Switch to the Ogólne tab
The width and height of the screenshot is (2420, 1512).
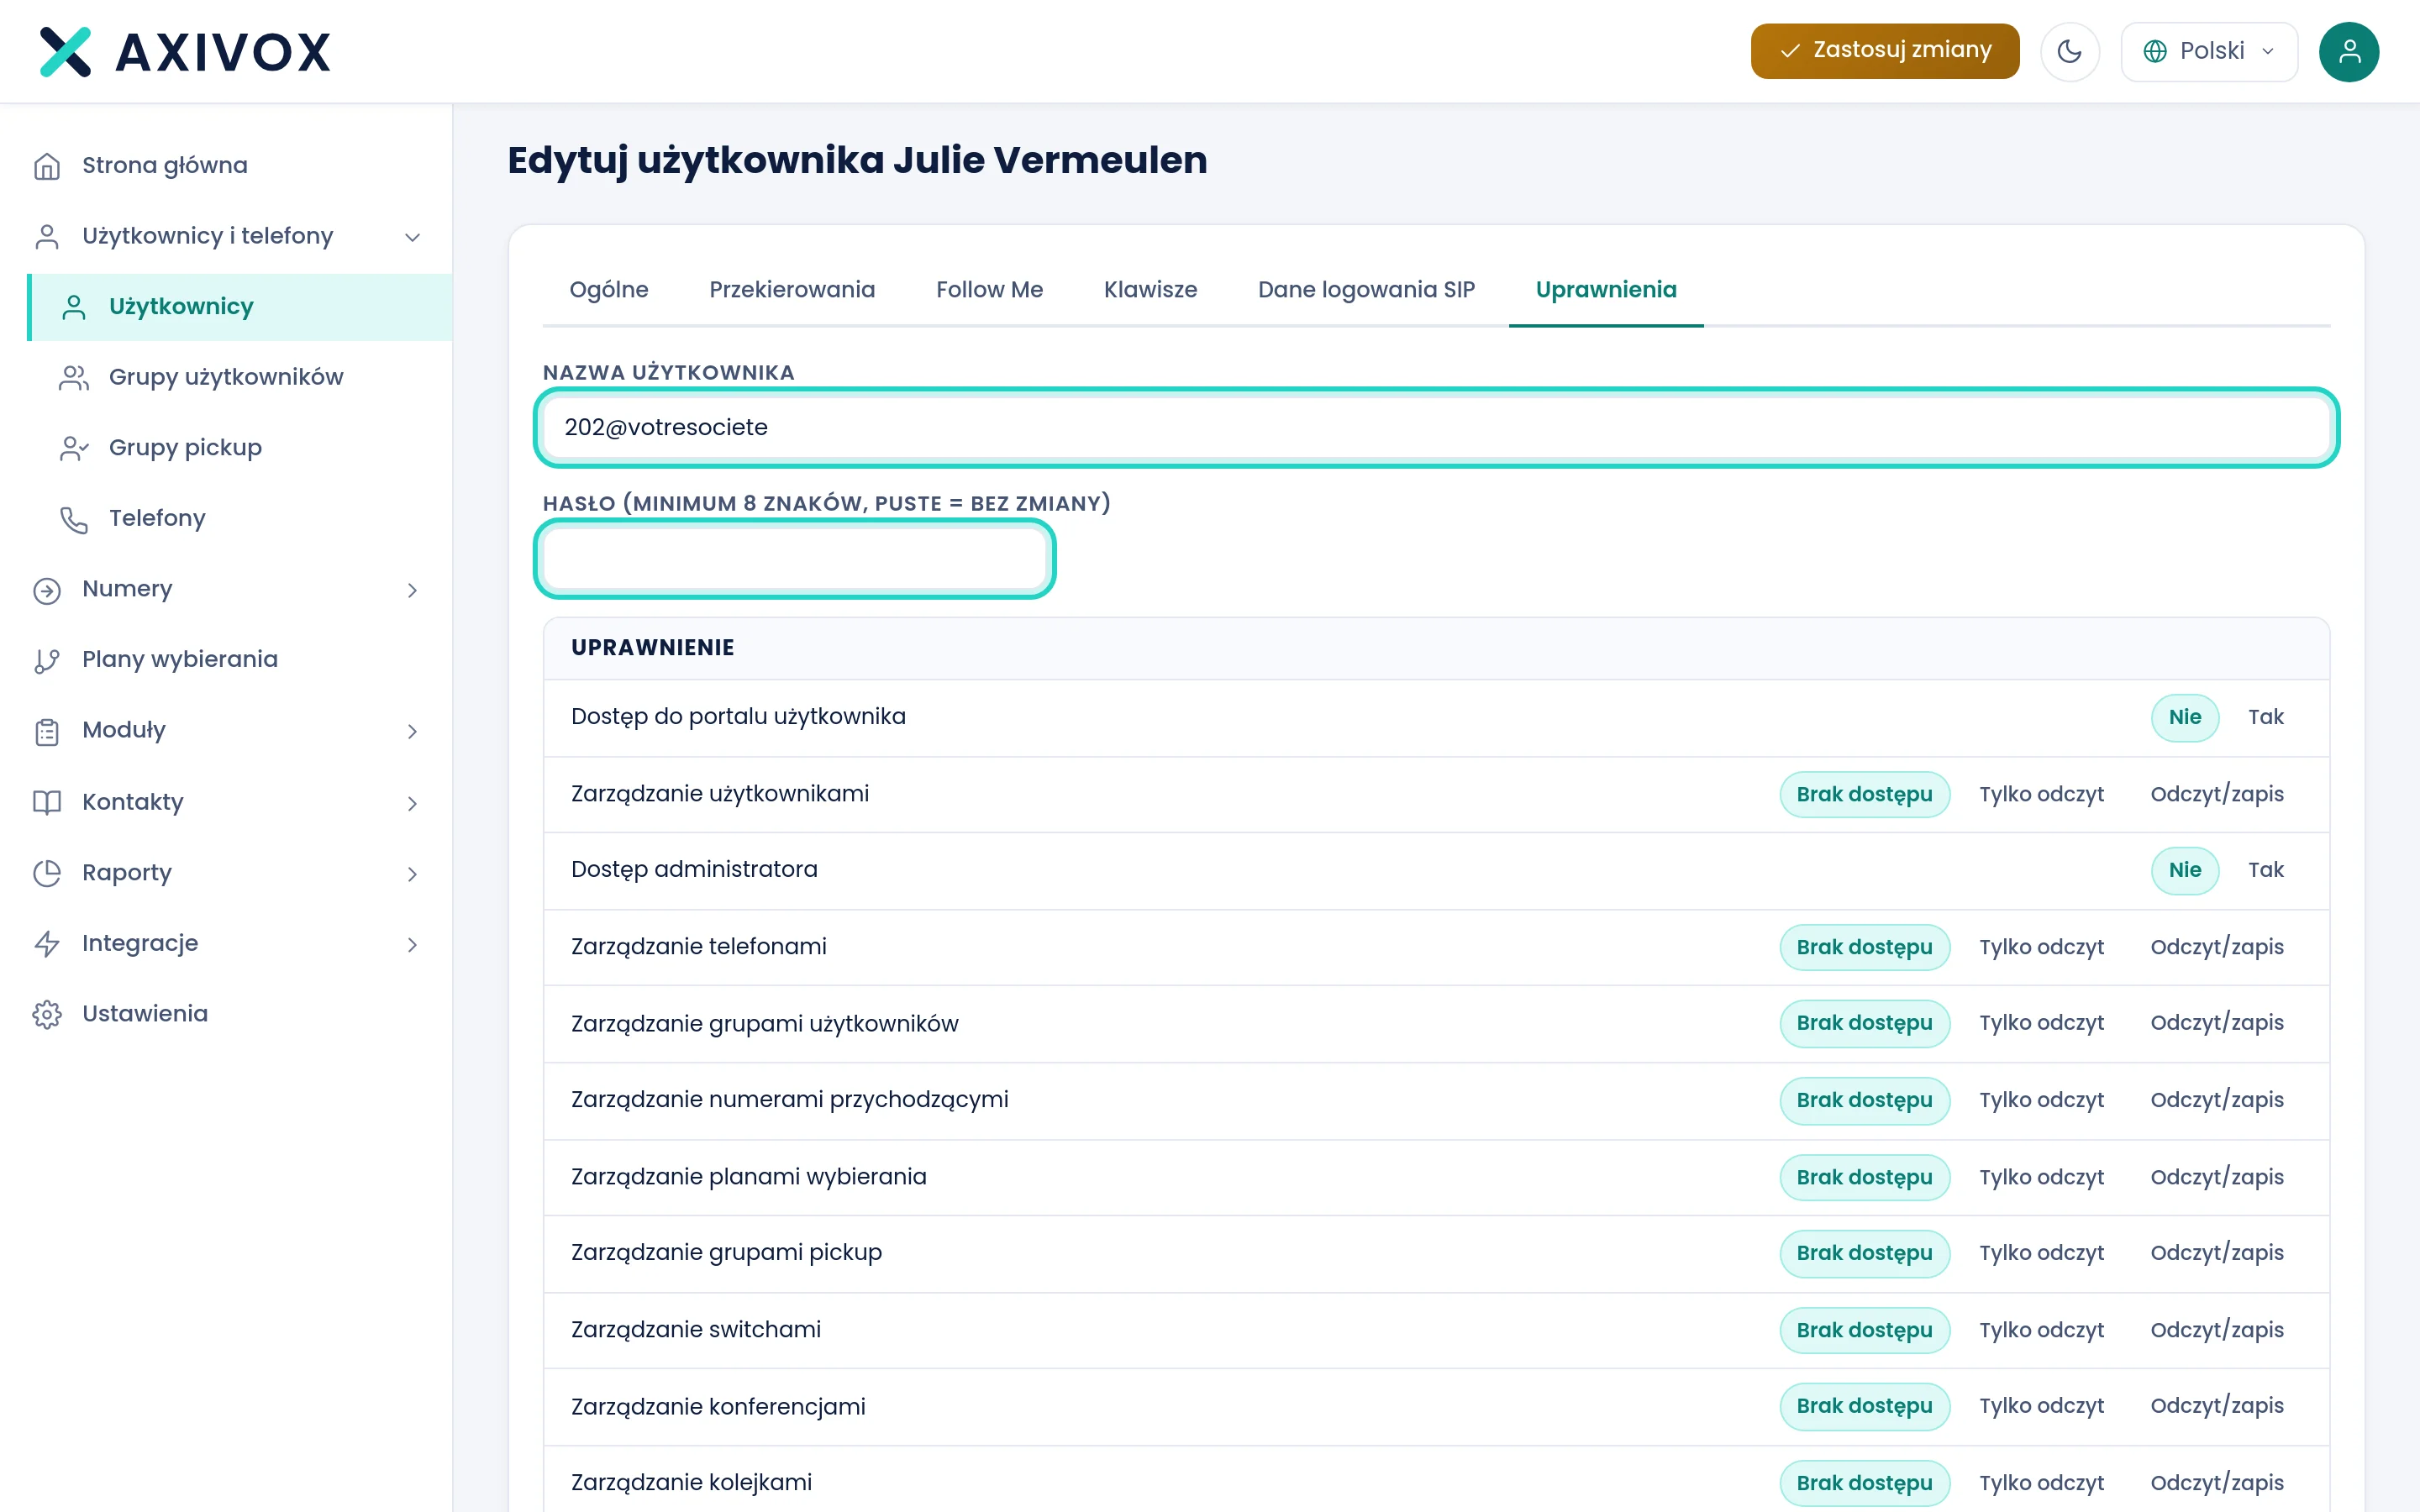click(608, 290)
